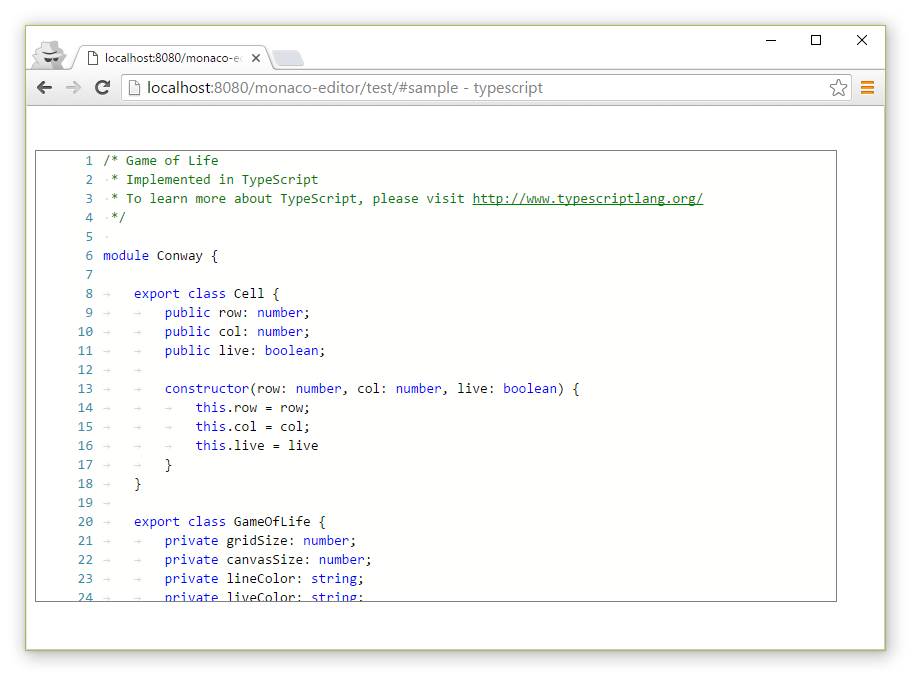Click 'col' identifier on line 10
The height and width of the screenshot is (687, 918).
(230, 331)
